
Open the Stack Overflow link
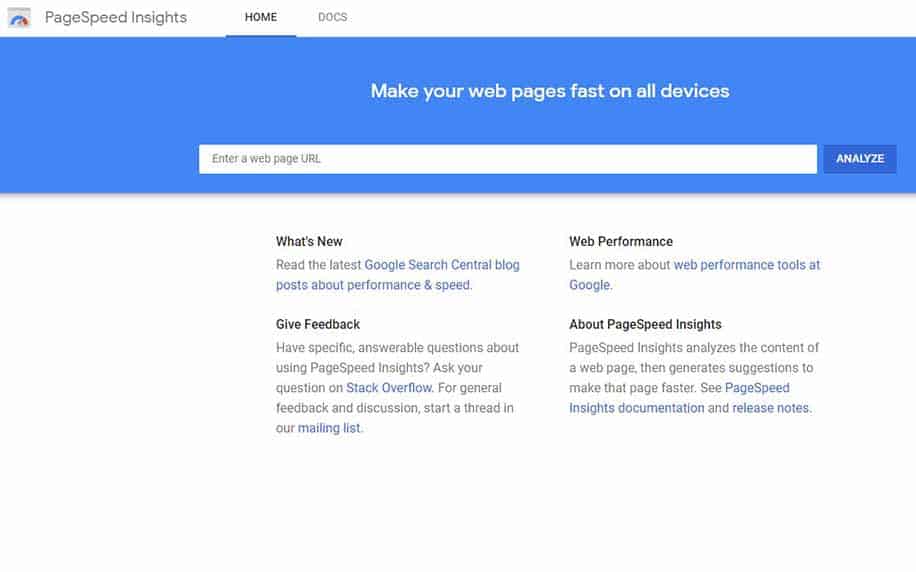389,388
